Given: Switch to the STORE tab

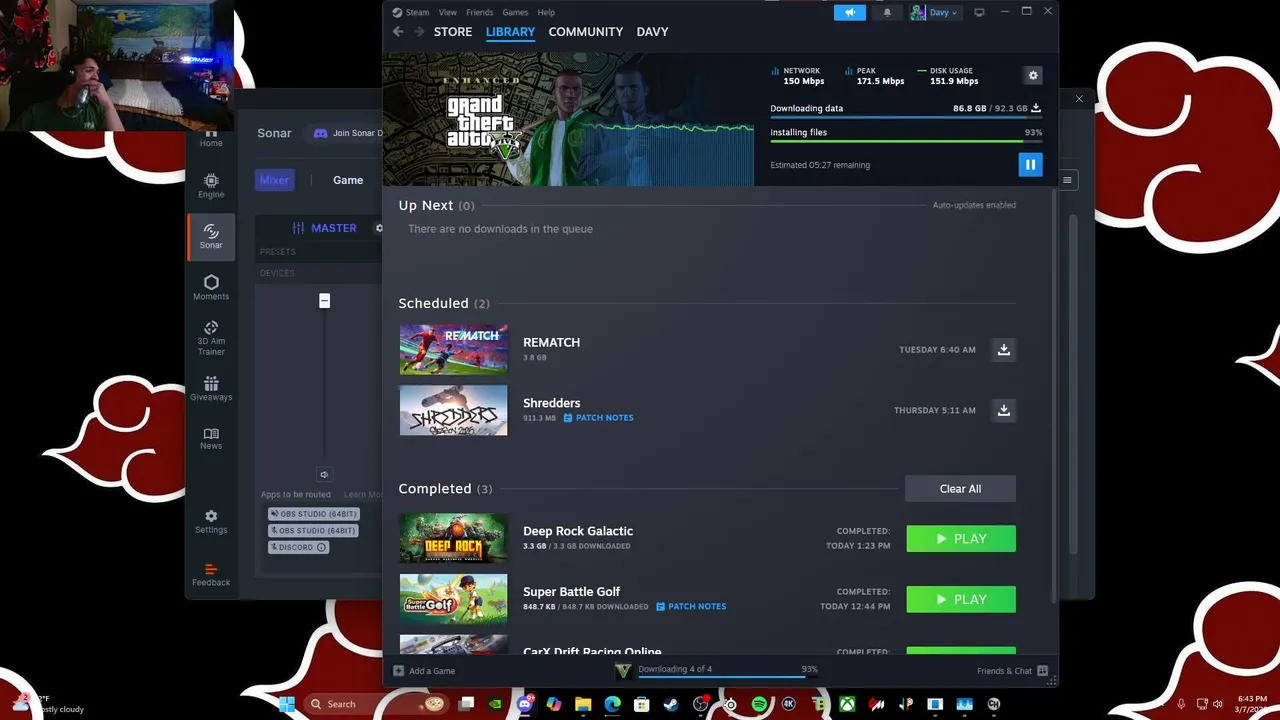Looking at the screenshot, I should point(452,32).
